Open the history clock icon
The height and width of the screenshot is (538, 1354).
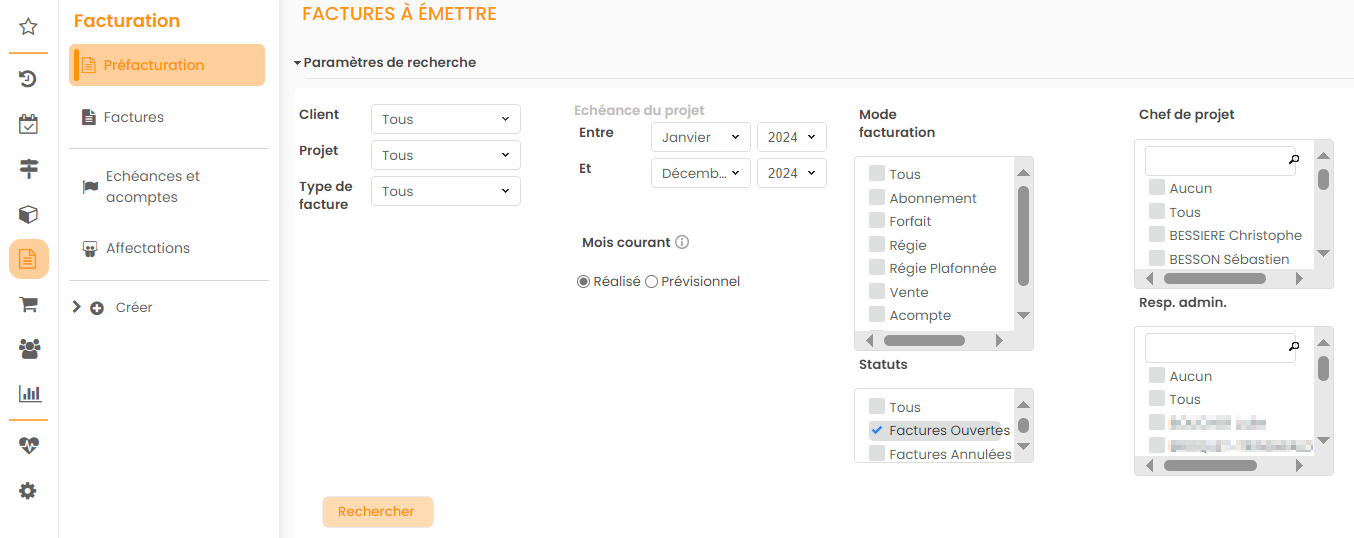(x=28, y=79)
